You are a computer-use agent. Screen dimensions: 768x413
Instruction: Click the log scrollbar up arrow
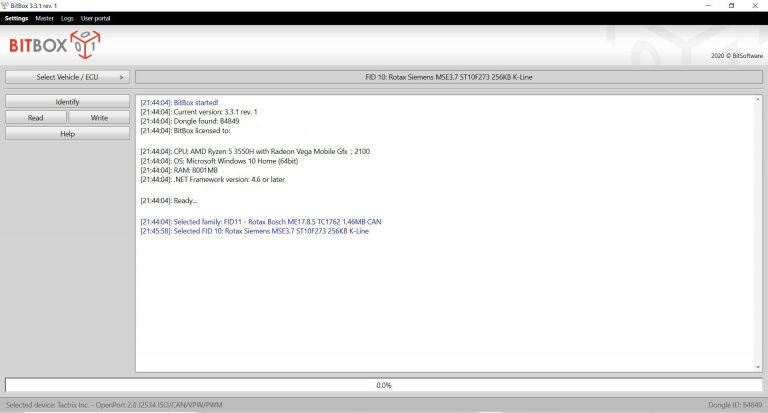758,99
